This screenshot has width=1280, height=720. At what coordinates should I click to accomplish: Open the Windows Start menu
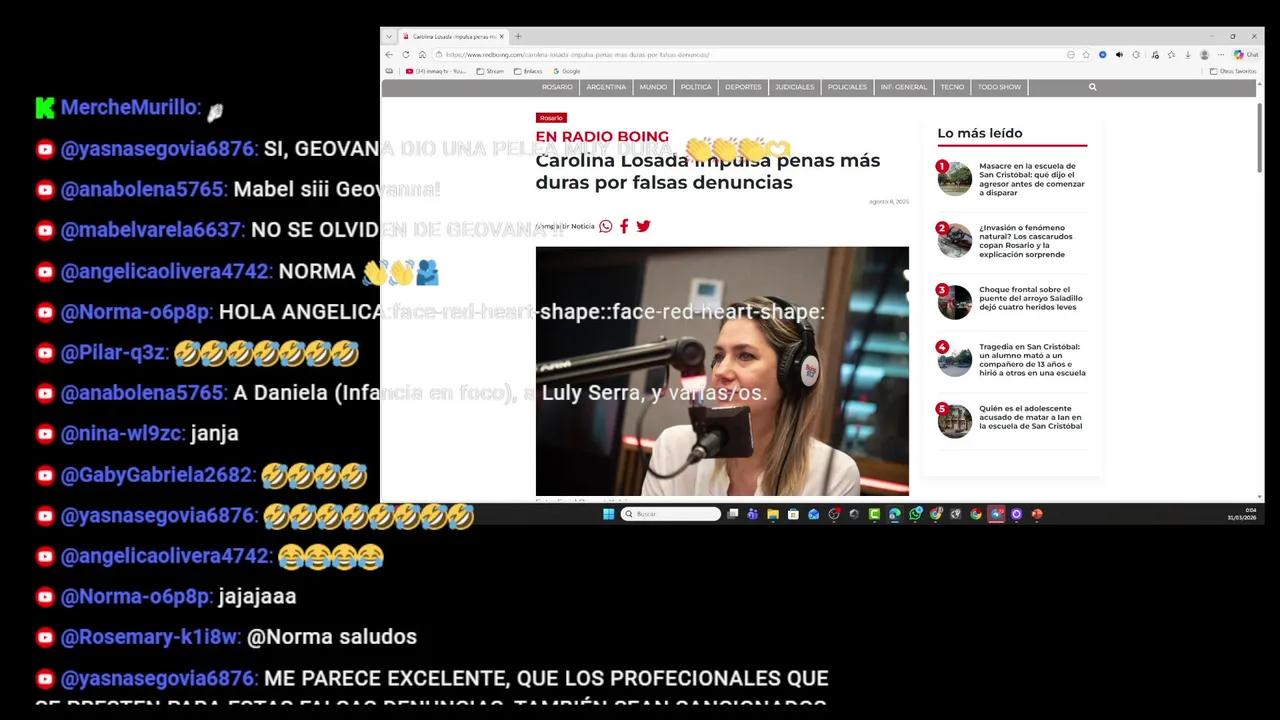pos(608,514)
